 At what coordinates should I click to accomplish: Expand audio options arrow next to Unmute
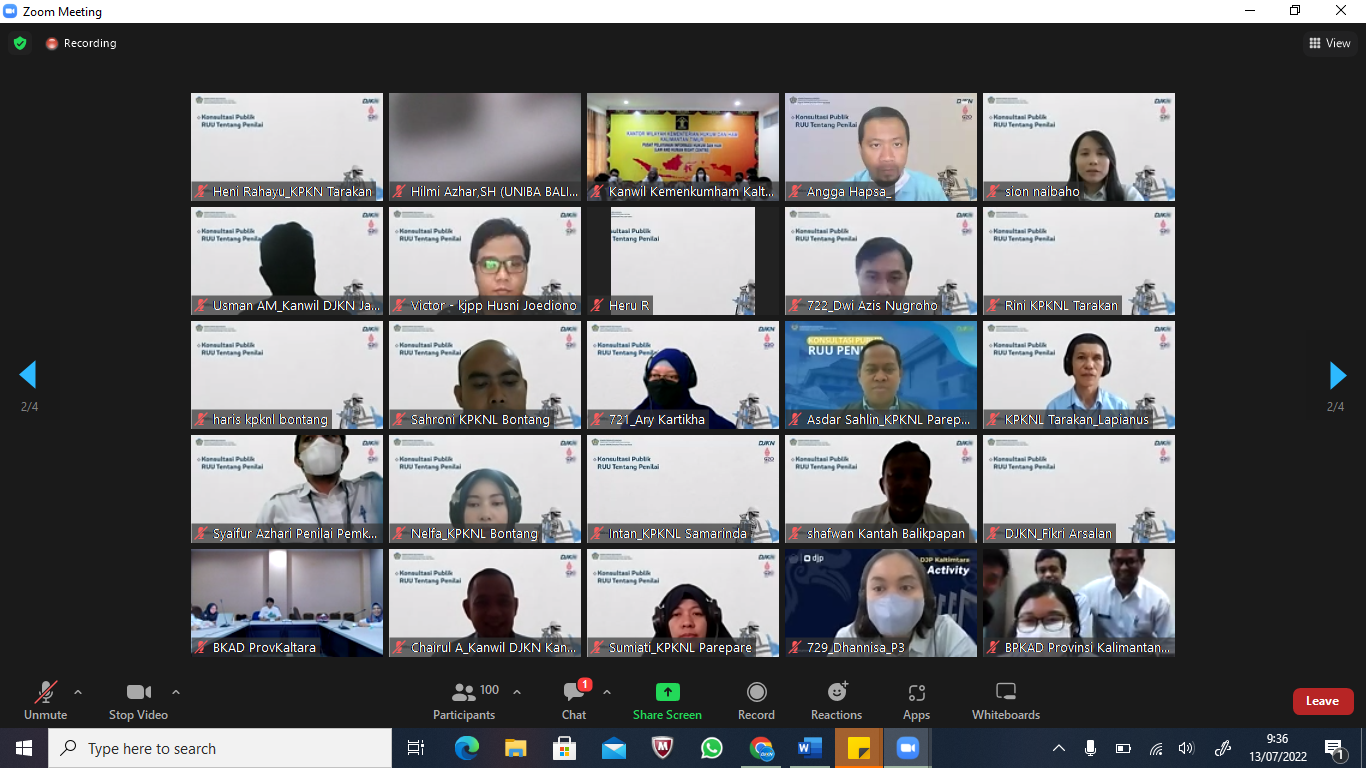pyautogui.click(x=78, y=692)
